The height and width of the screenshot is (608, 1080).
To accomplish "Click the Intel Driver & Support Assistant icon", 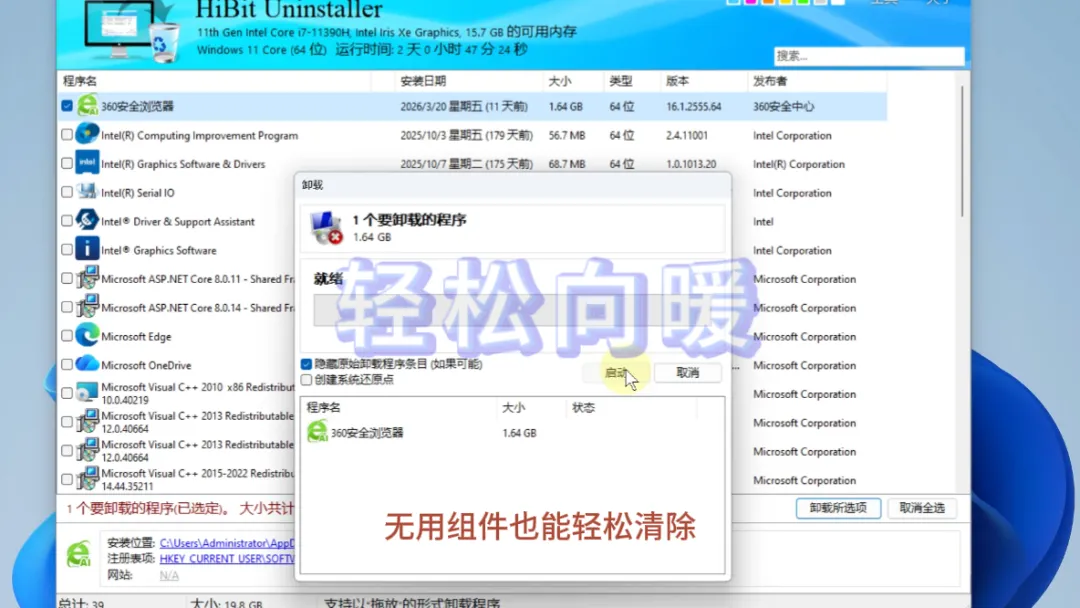I will point(87,220).
